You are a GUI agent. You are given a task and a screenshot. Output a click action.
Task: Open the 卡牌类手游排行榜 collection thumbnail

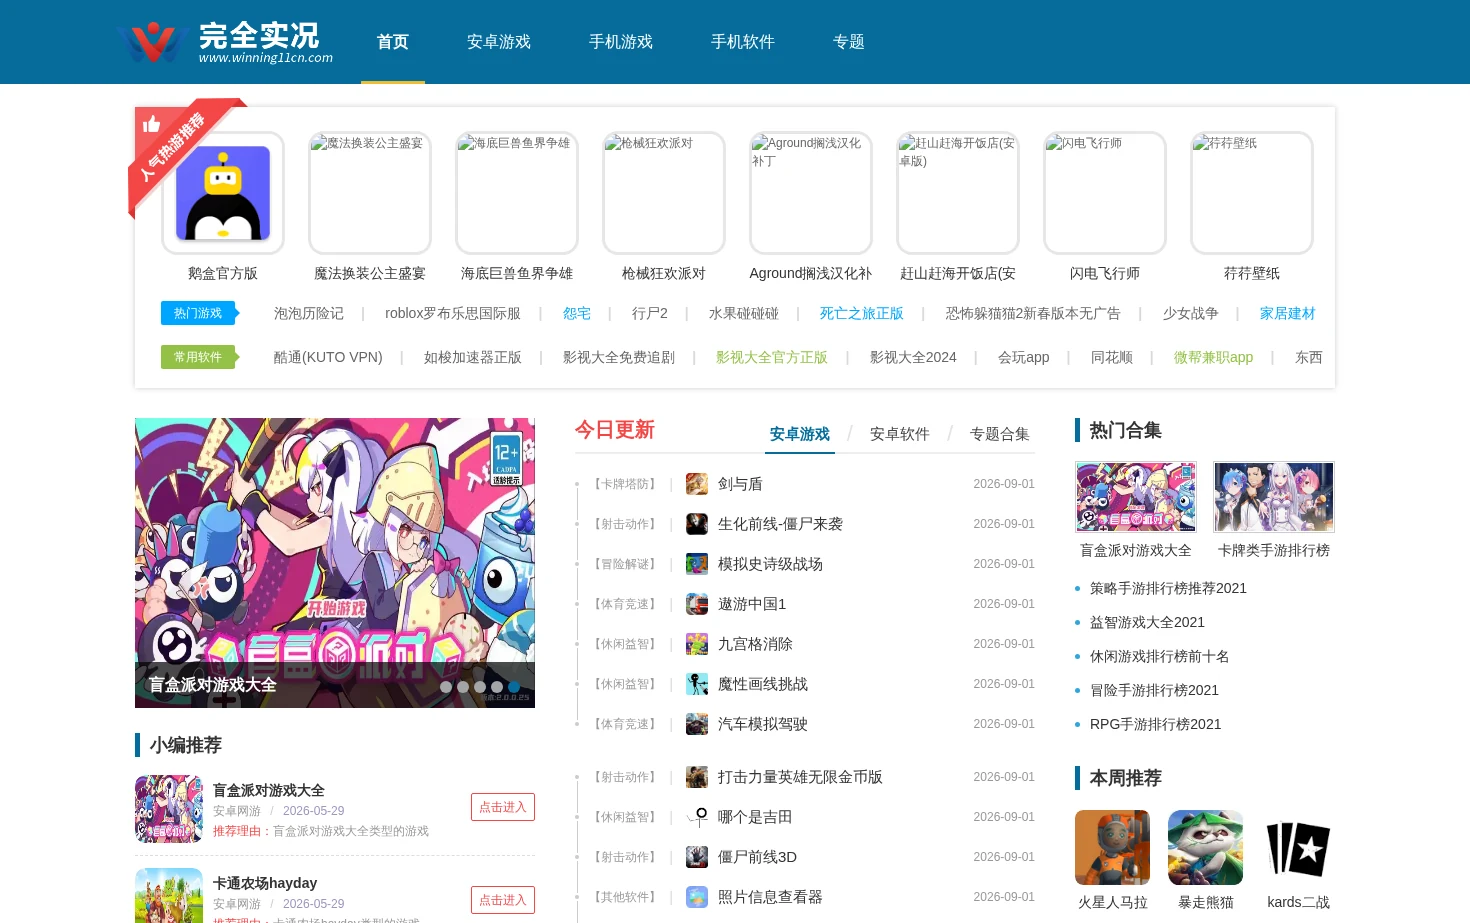(1274, 497)
